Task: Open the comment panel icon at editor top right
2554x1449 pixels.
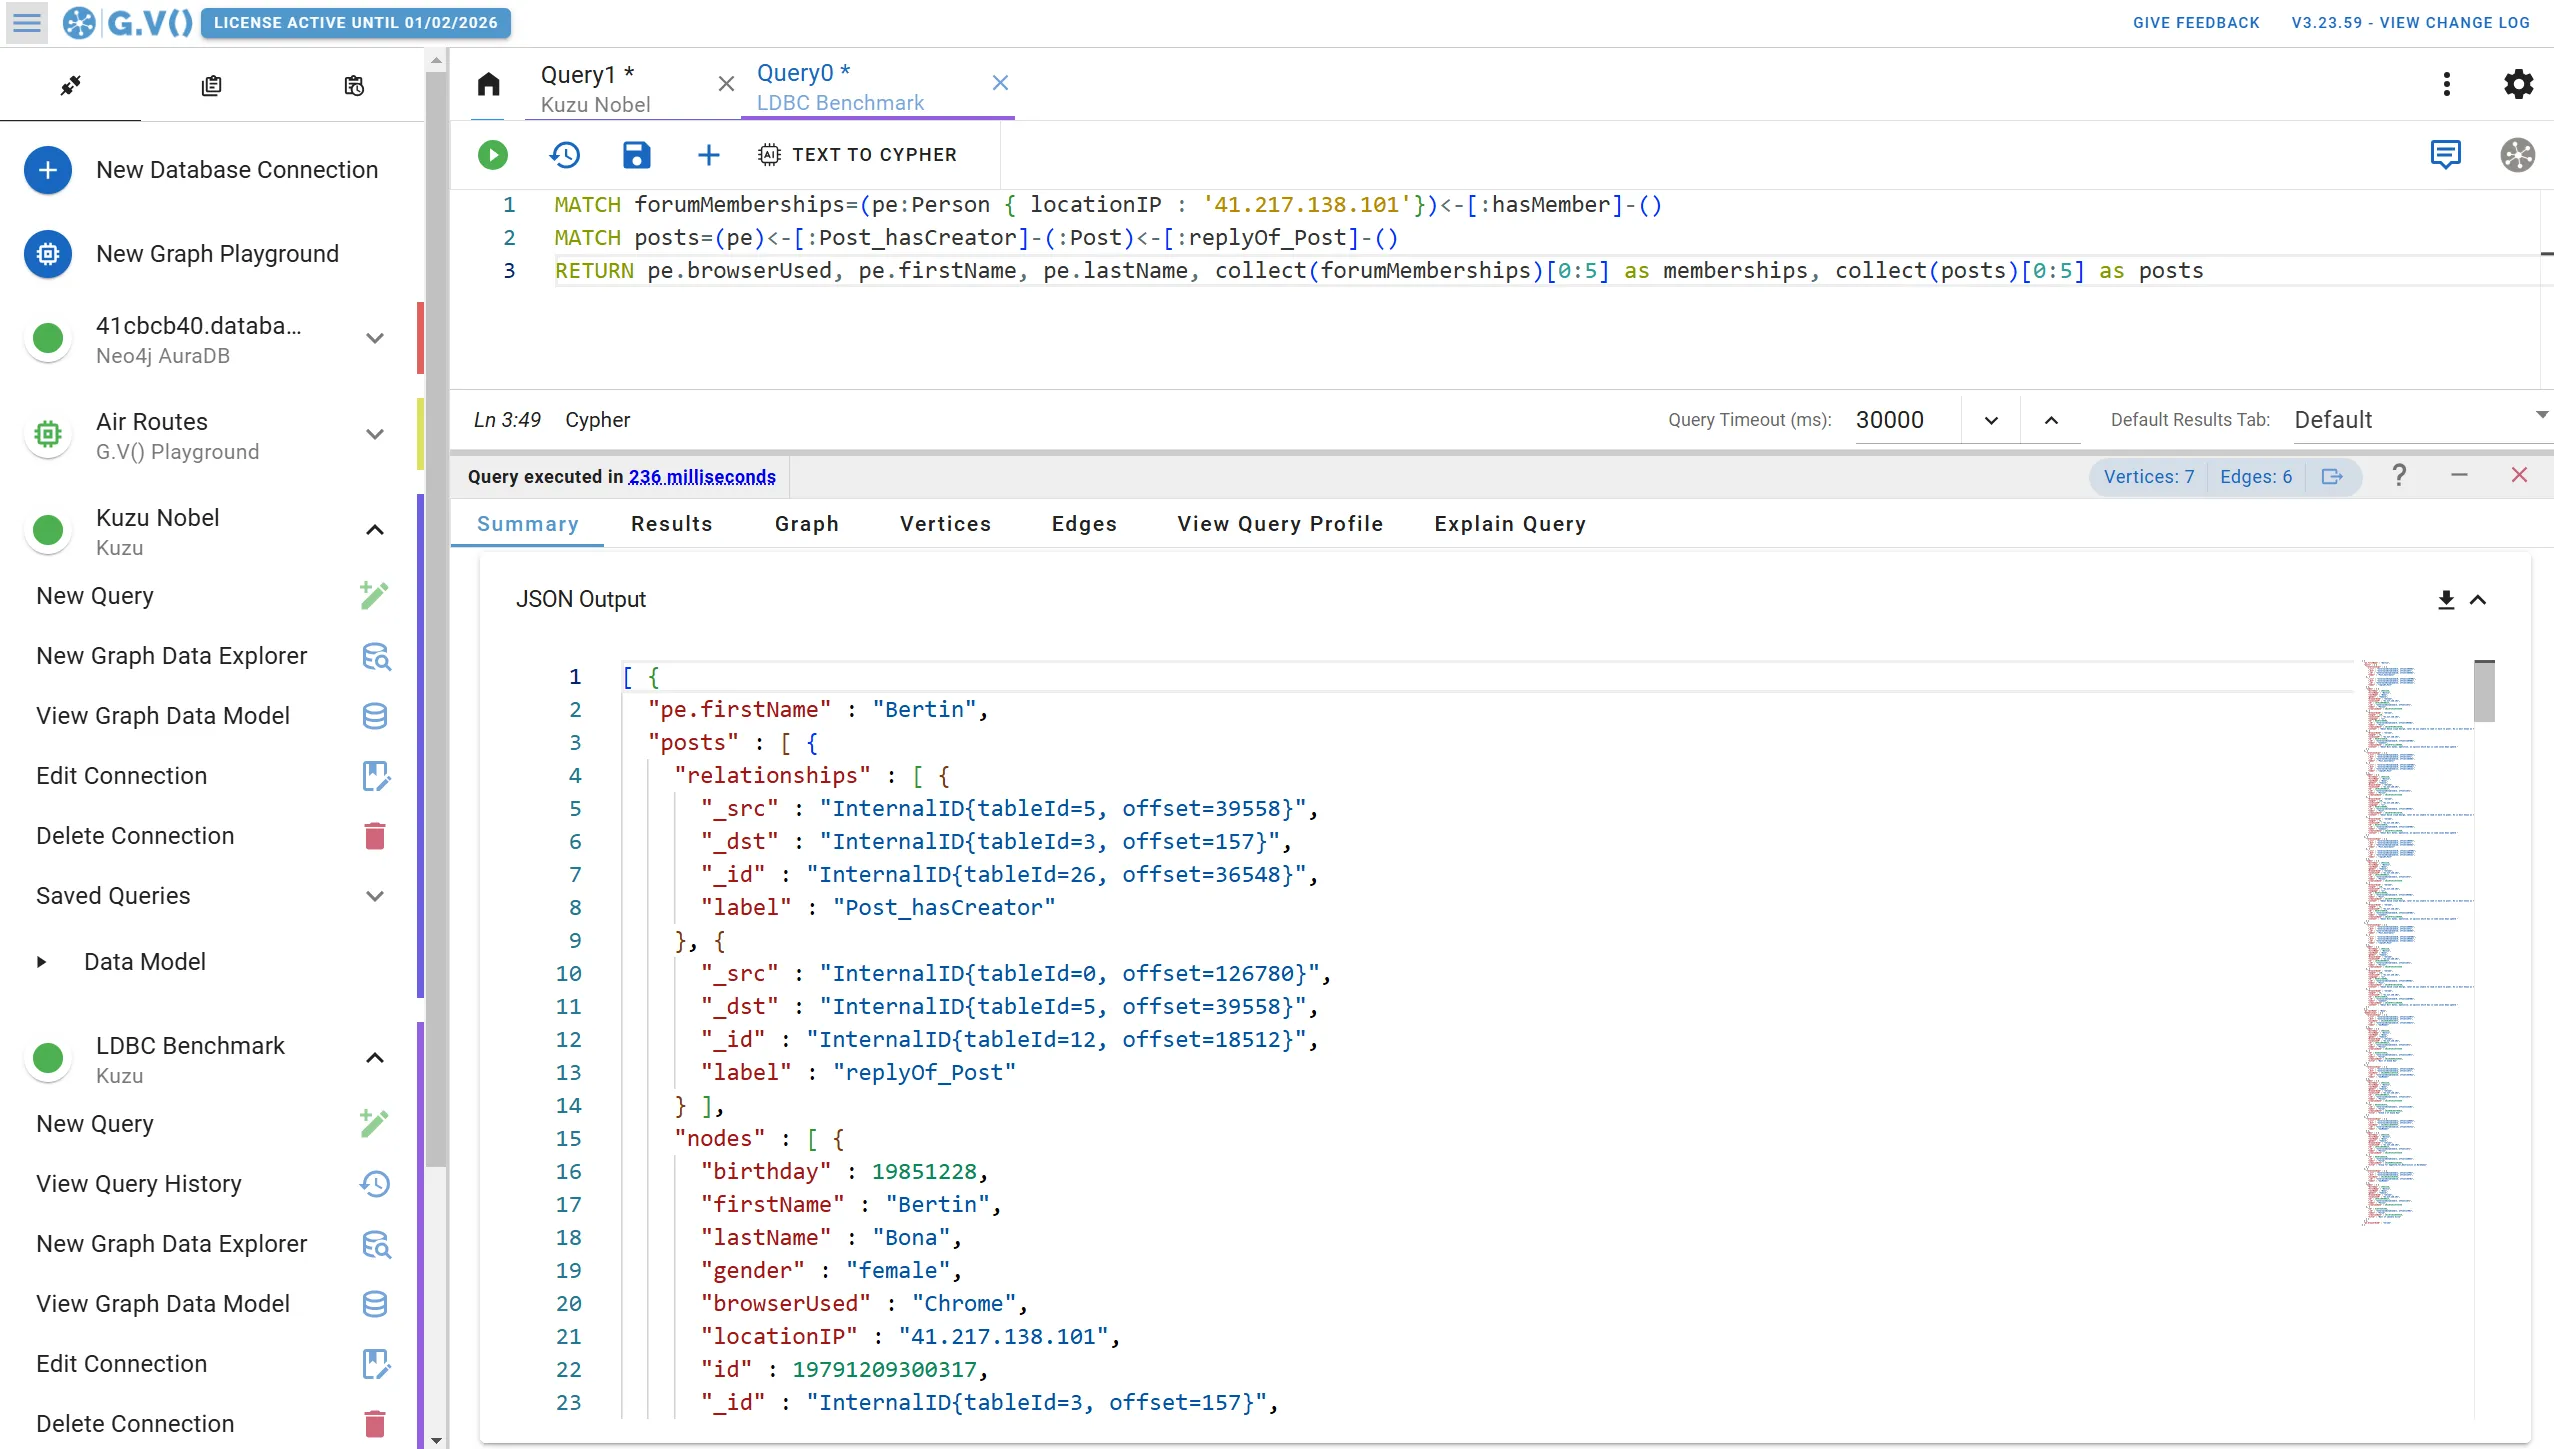Action: pos(2445,155)
